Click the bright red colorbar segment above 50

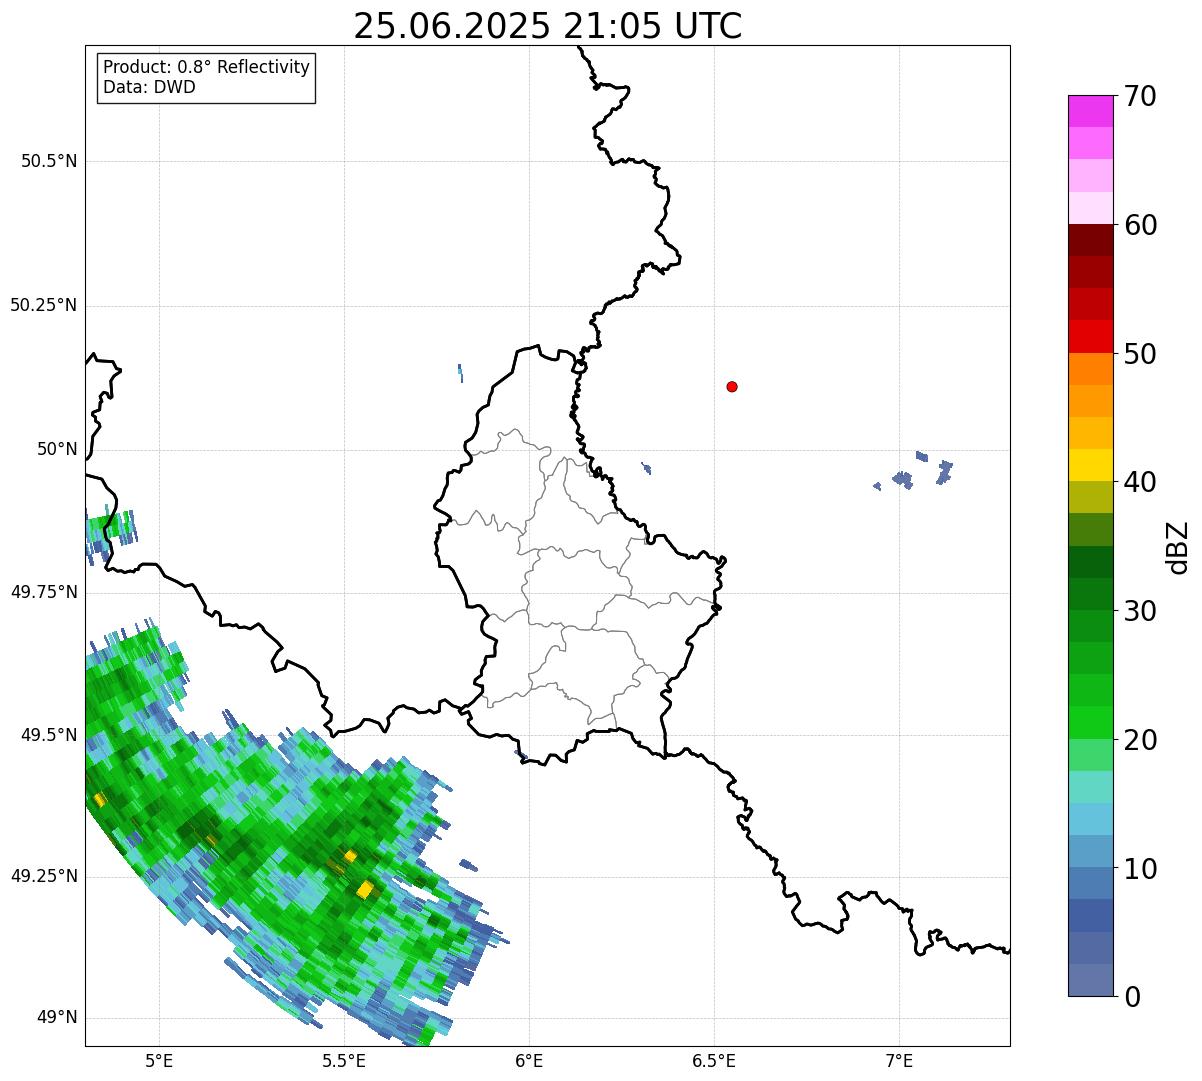pos(1090,336)
